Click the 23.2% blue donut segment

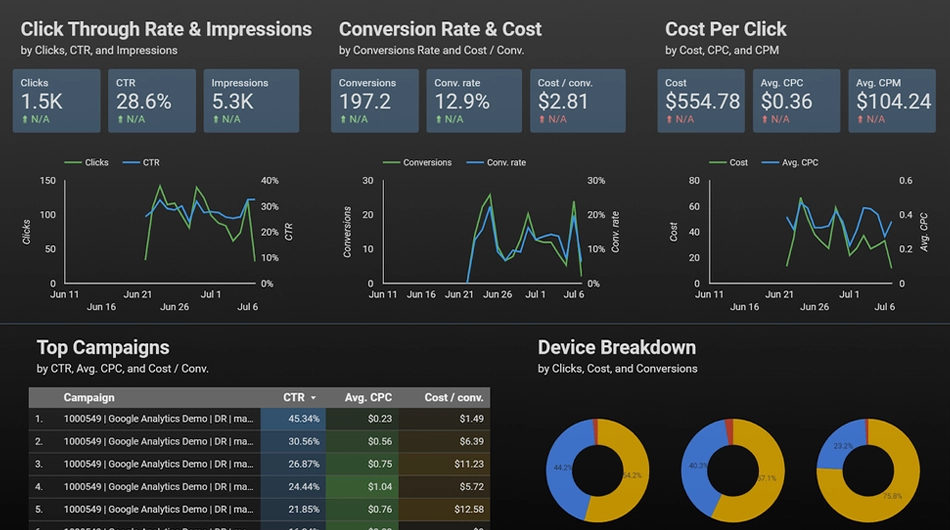coord(842,446)
